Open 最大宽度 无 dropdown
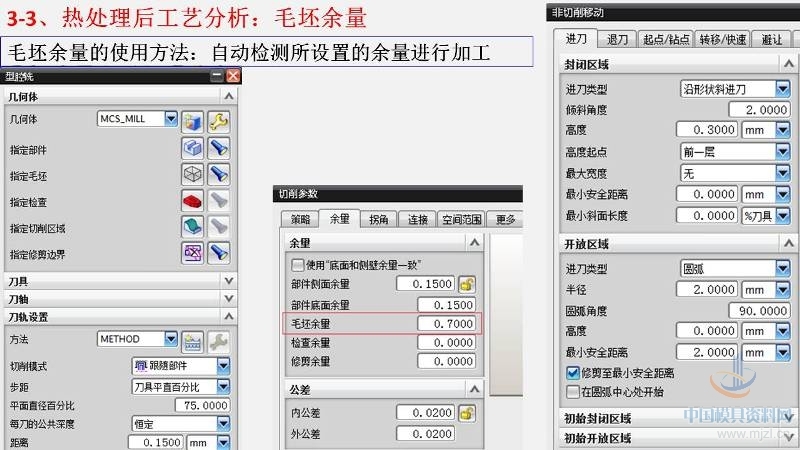 [x=783, y=173]
